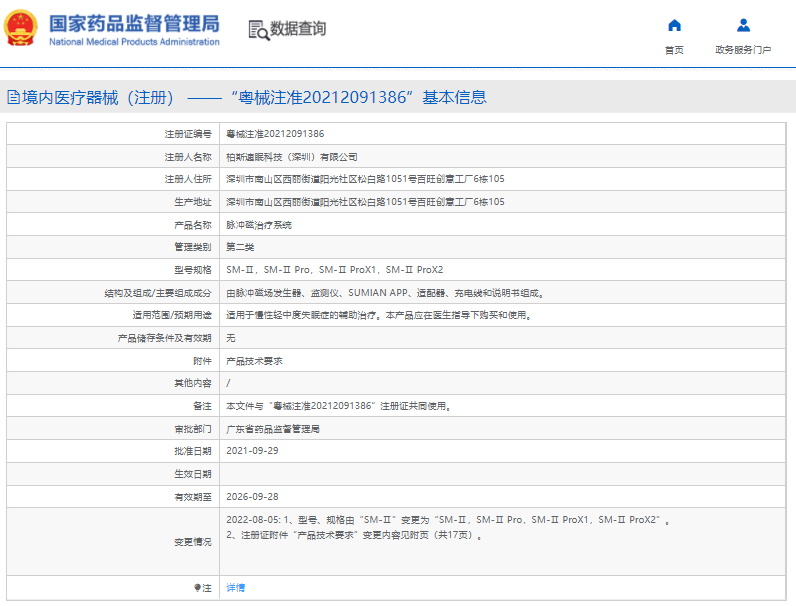Click the 型号规格 label
The width and height of the screenshot is (796, 606).
tap(193, 270)
